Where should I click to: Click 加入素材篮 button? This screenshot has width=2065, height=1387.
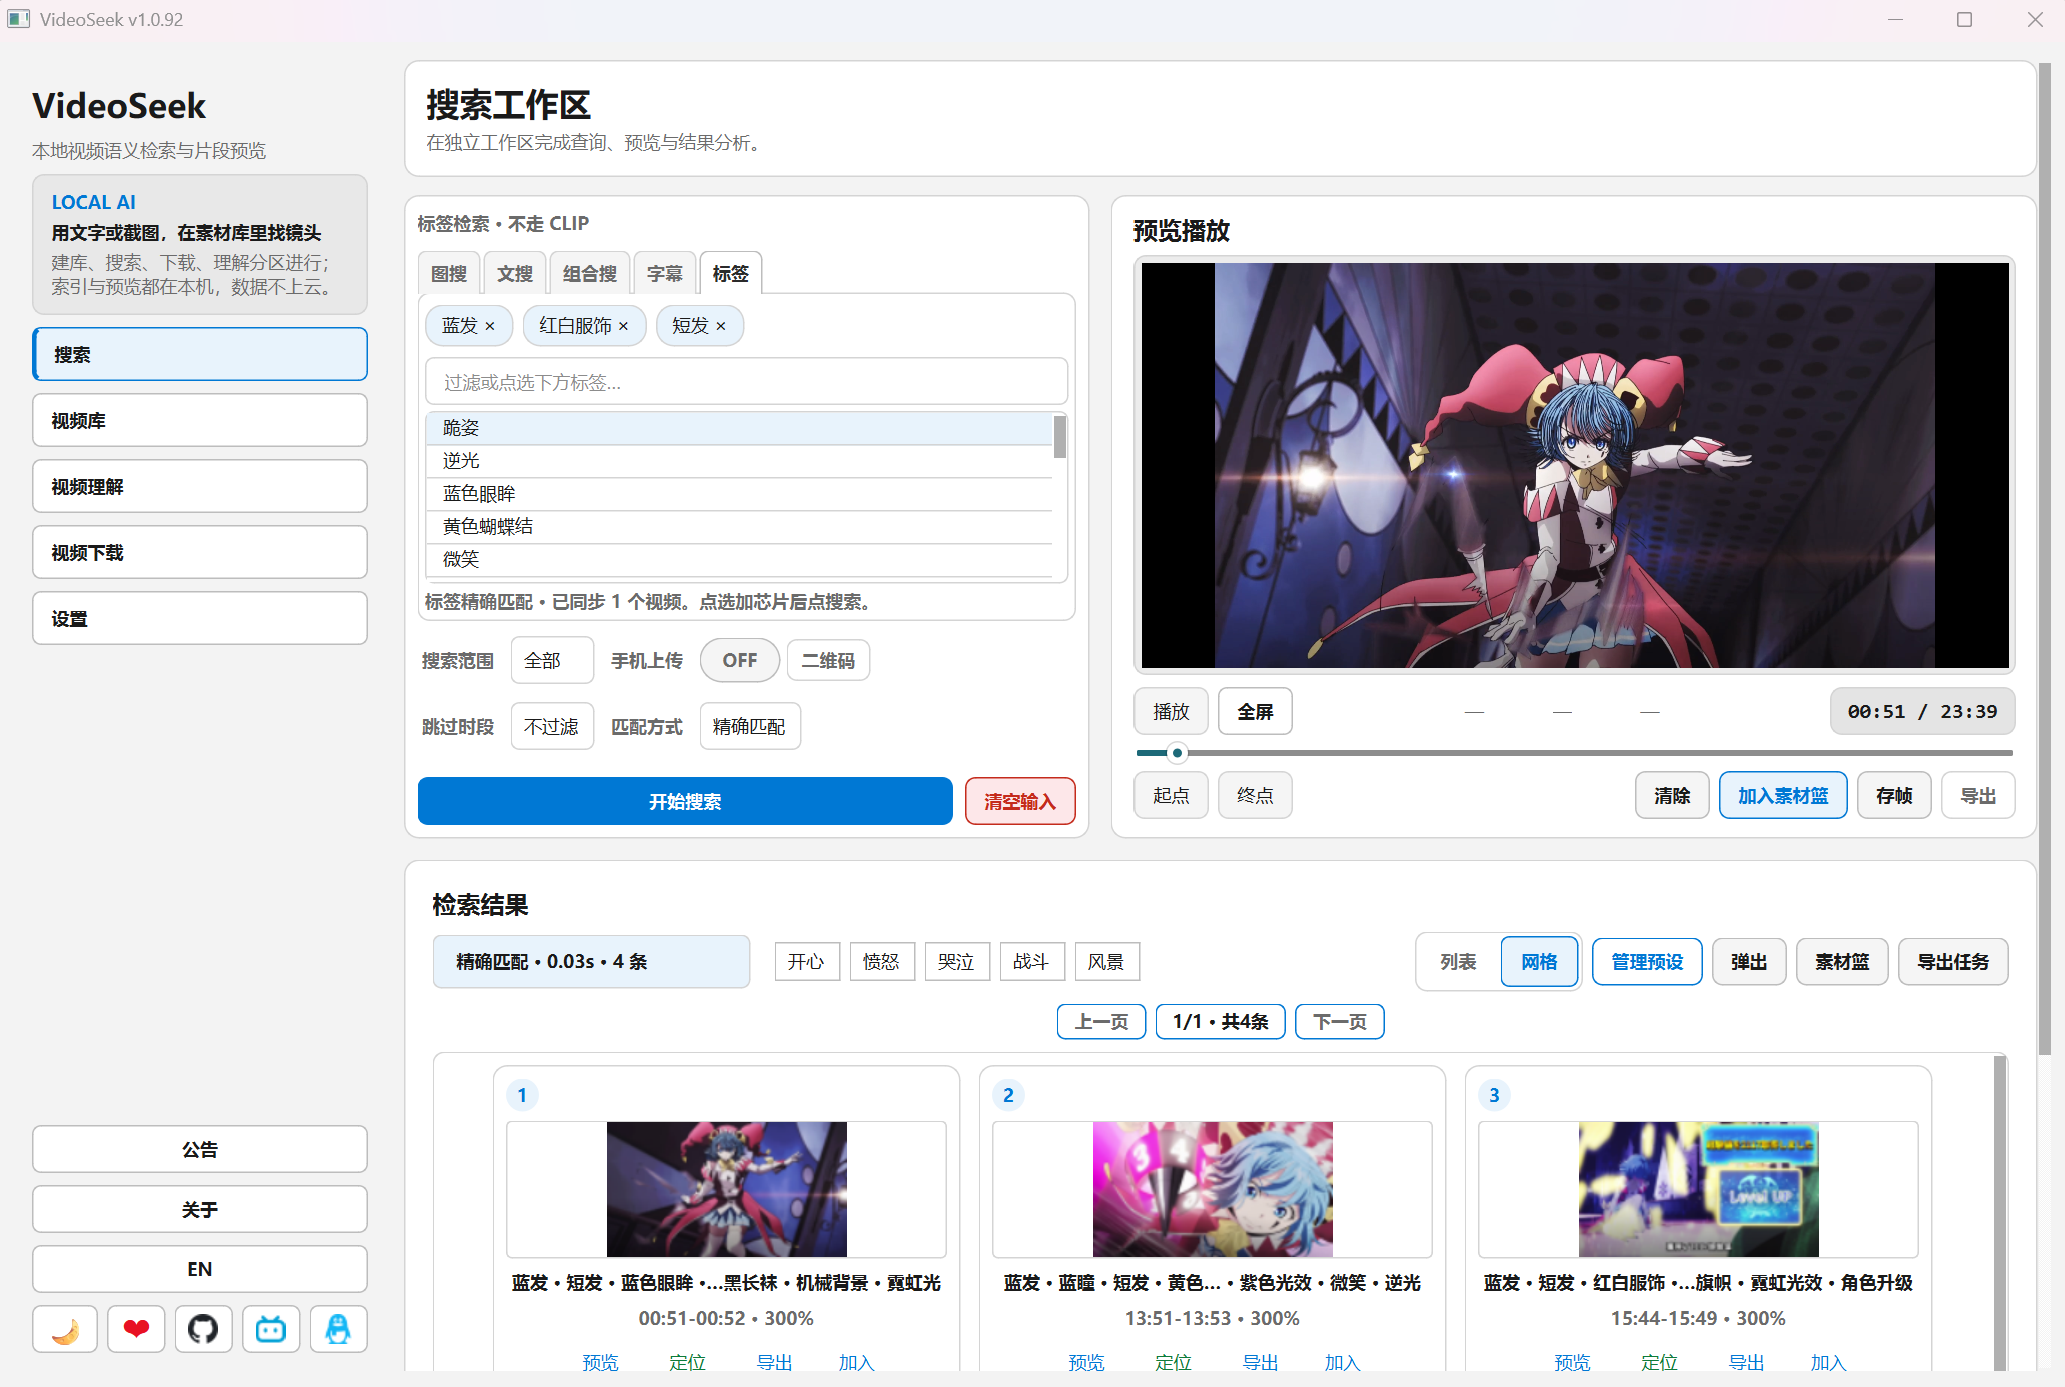click(x=1783, y=795)
